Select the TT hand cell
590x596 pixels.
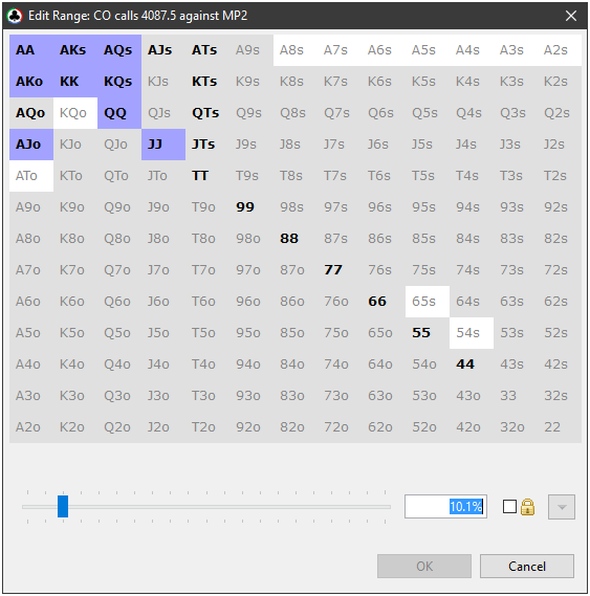208,176
